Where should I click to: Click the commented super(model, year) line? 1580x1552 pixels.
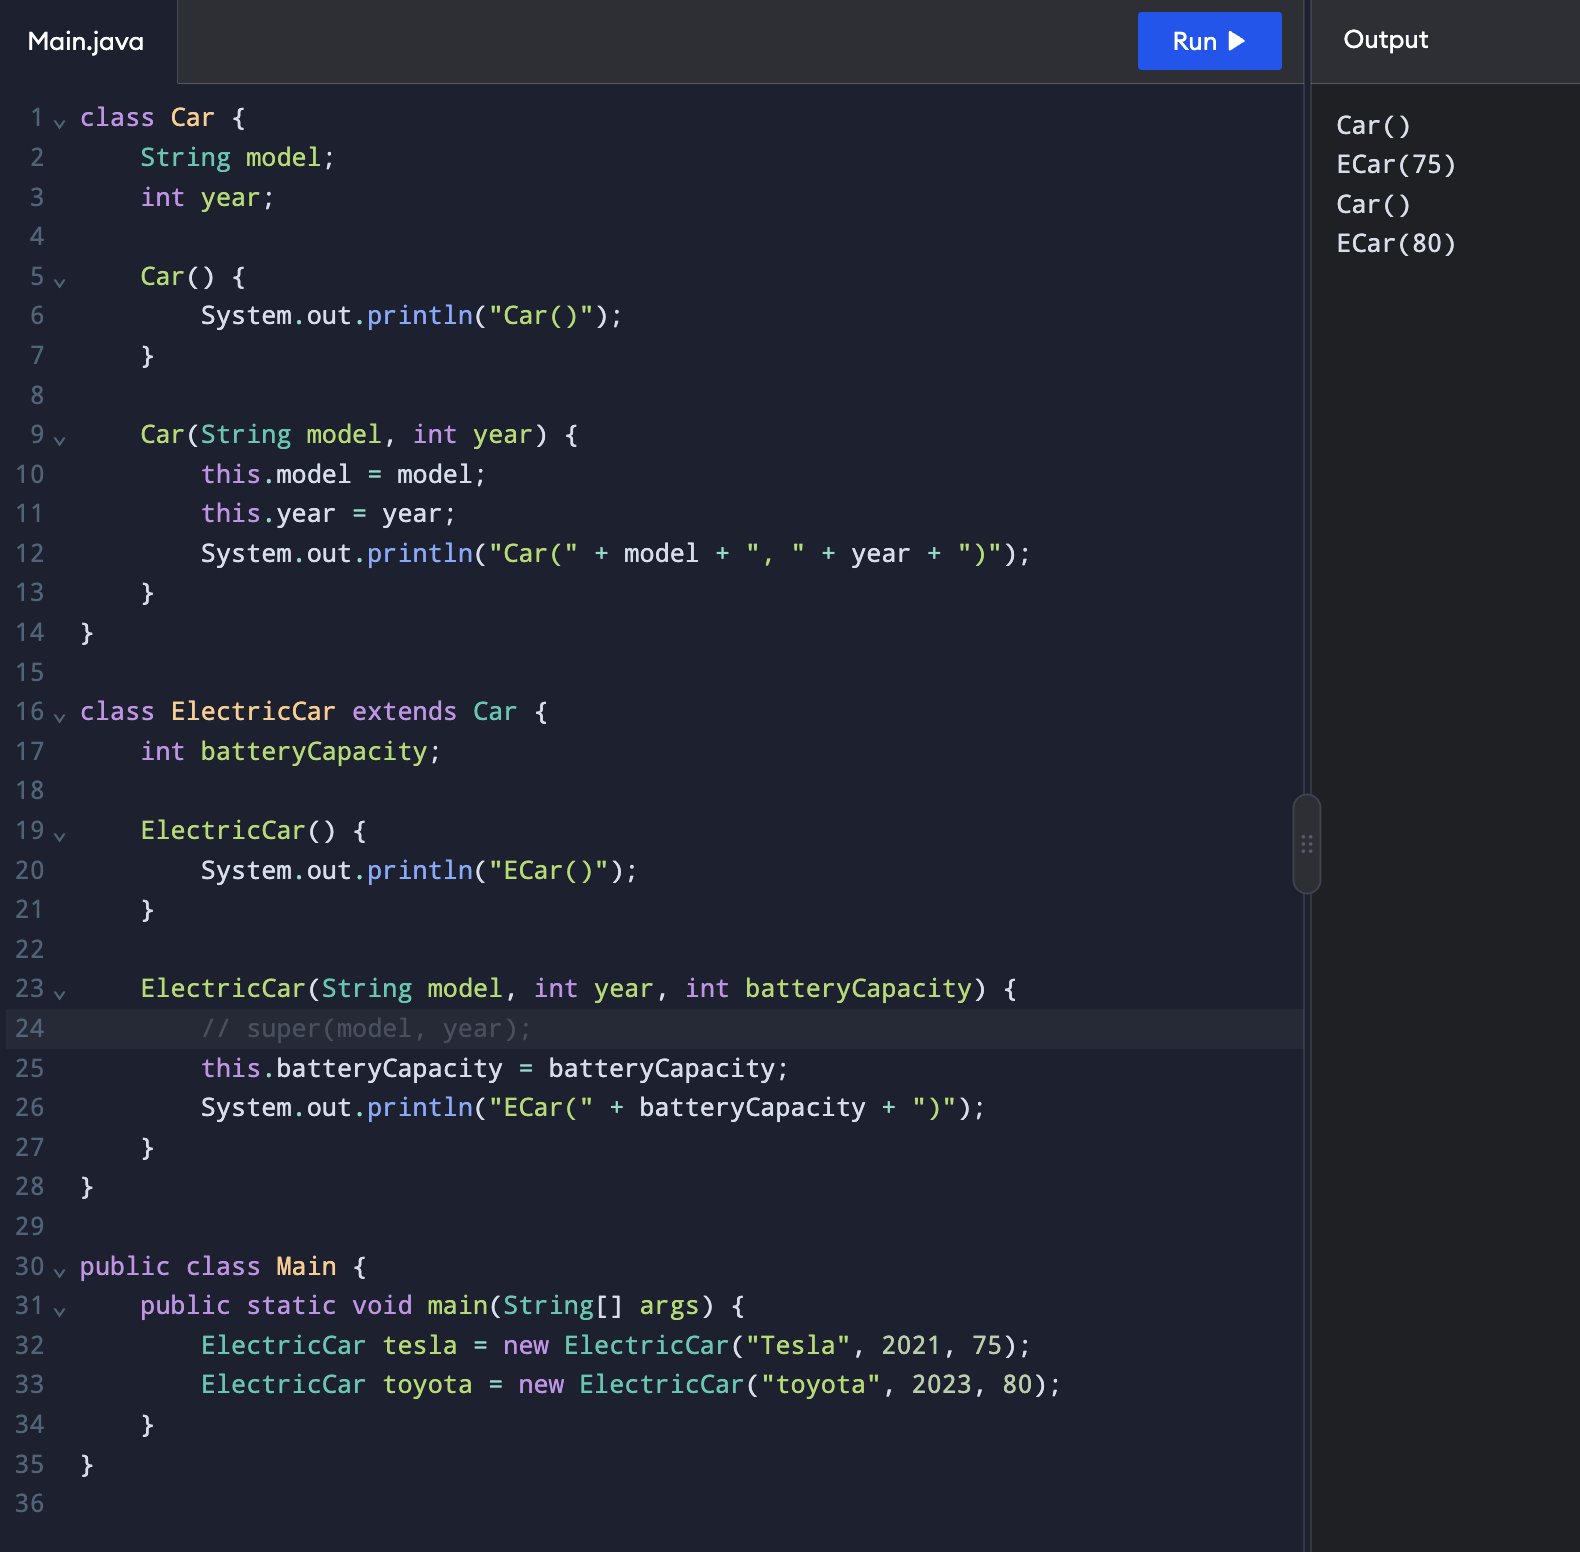(366, 1028)
